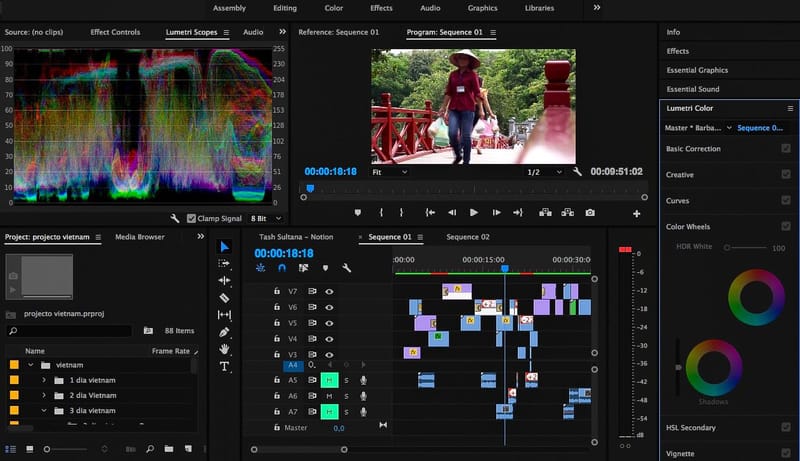The width and height of the screenshot is (800, 461).
Task: Step forward one frame in Program monitor
Action: (x=496, y=213)
